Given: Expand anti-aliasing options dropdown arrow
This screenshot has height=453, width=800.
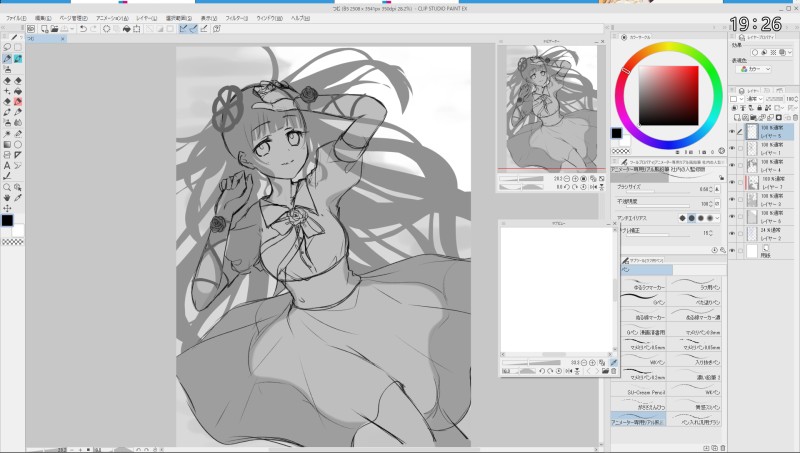Looking at the screenshot, I should click(718, 218).
